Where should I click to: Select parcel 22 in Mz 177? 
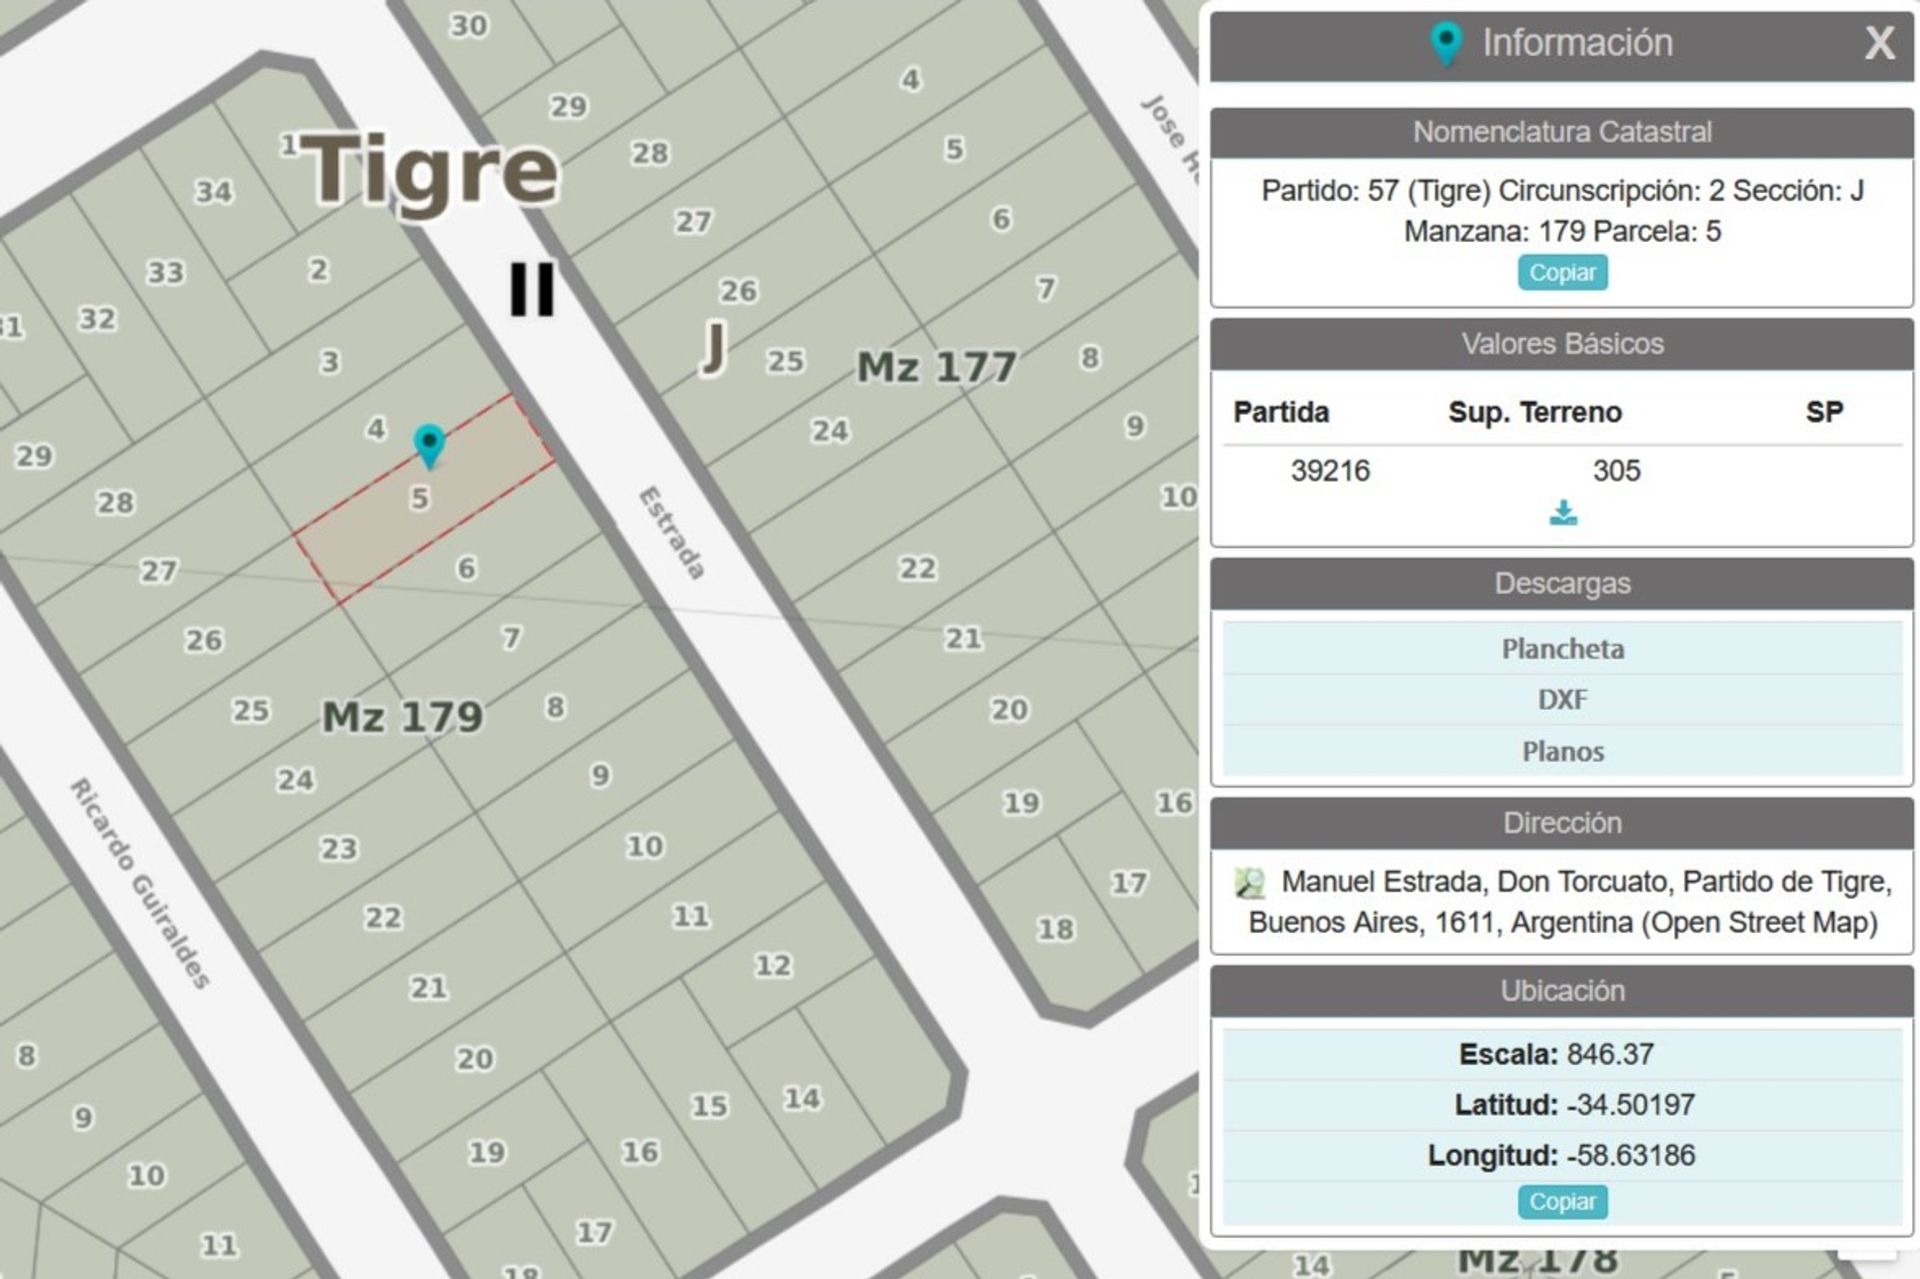tap(917, 569)
